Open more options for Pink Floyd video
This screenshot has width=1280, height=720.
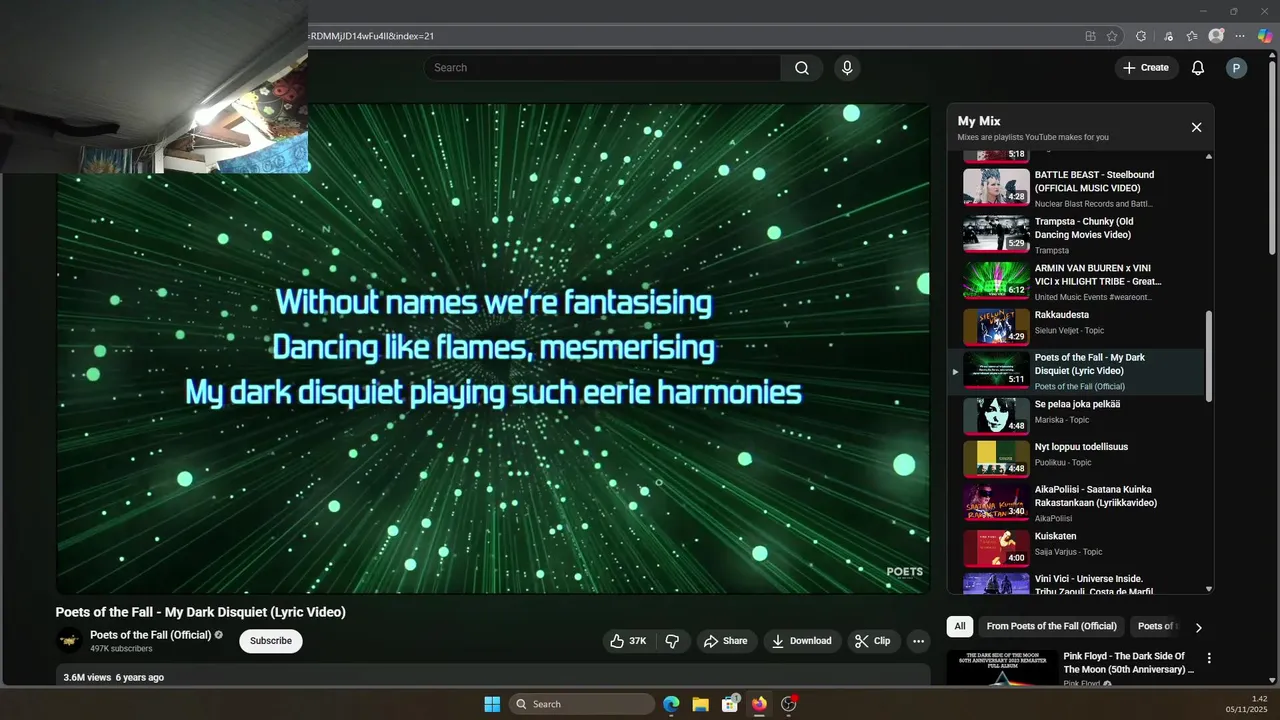click(x=1209, y=658)
